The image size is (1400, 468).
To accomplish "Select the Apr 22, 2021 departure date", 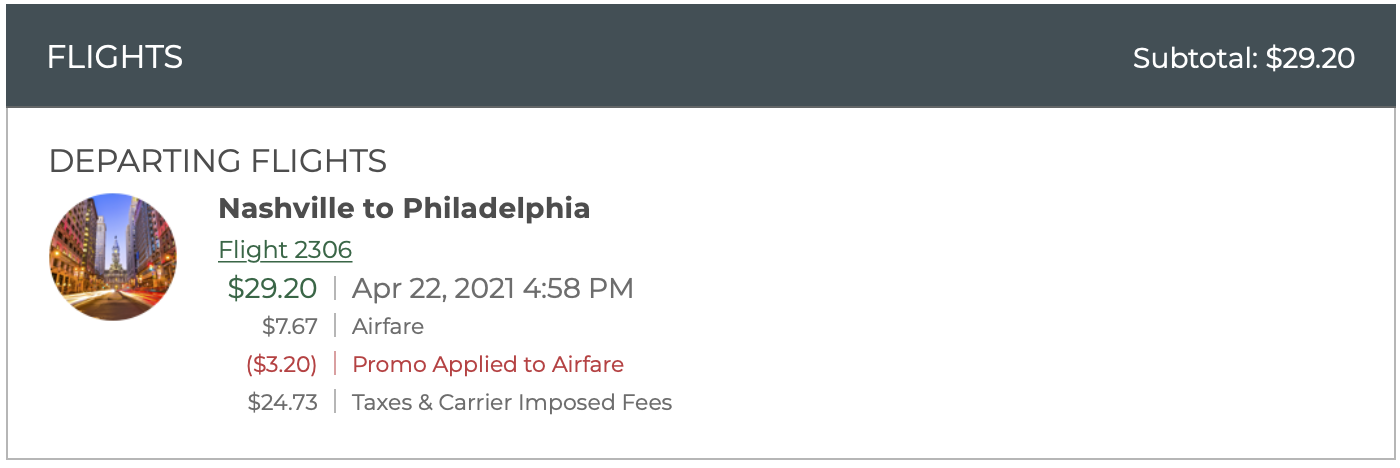I will (437, 289).
